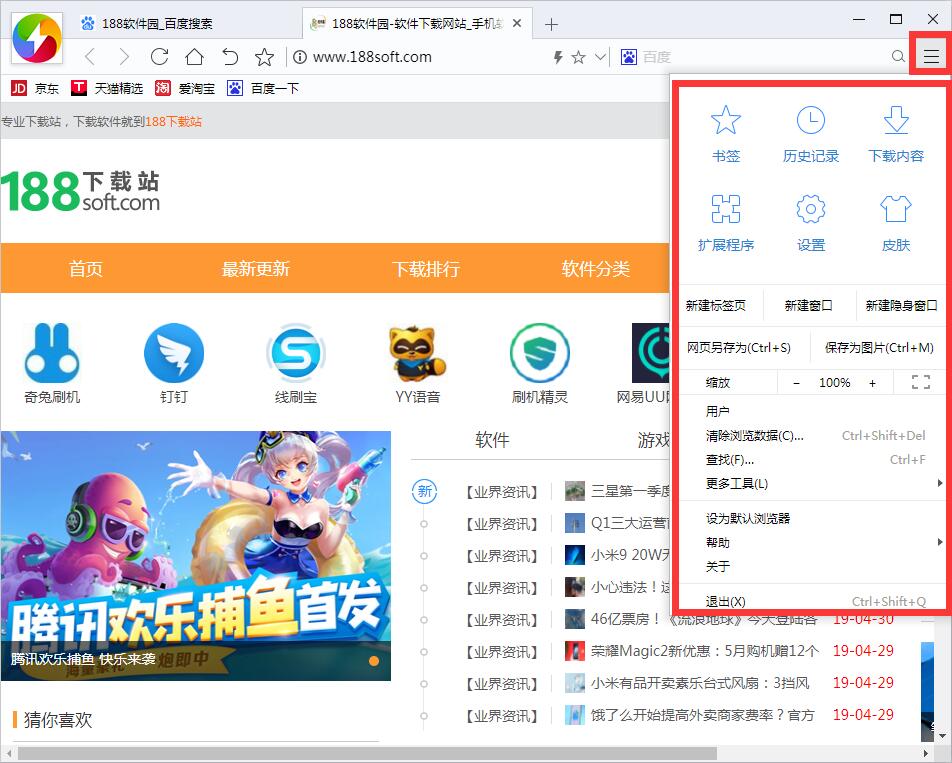The image size is (952, 763).
Task: Select Clear browsing data (清除浏览数据) menu item
Action: tap(755, 436)
